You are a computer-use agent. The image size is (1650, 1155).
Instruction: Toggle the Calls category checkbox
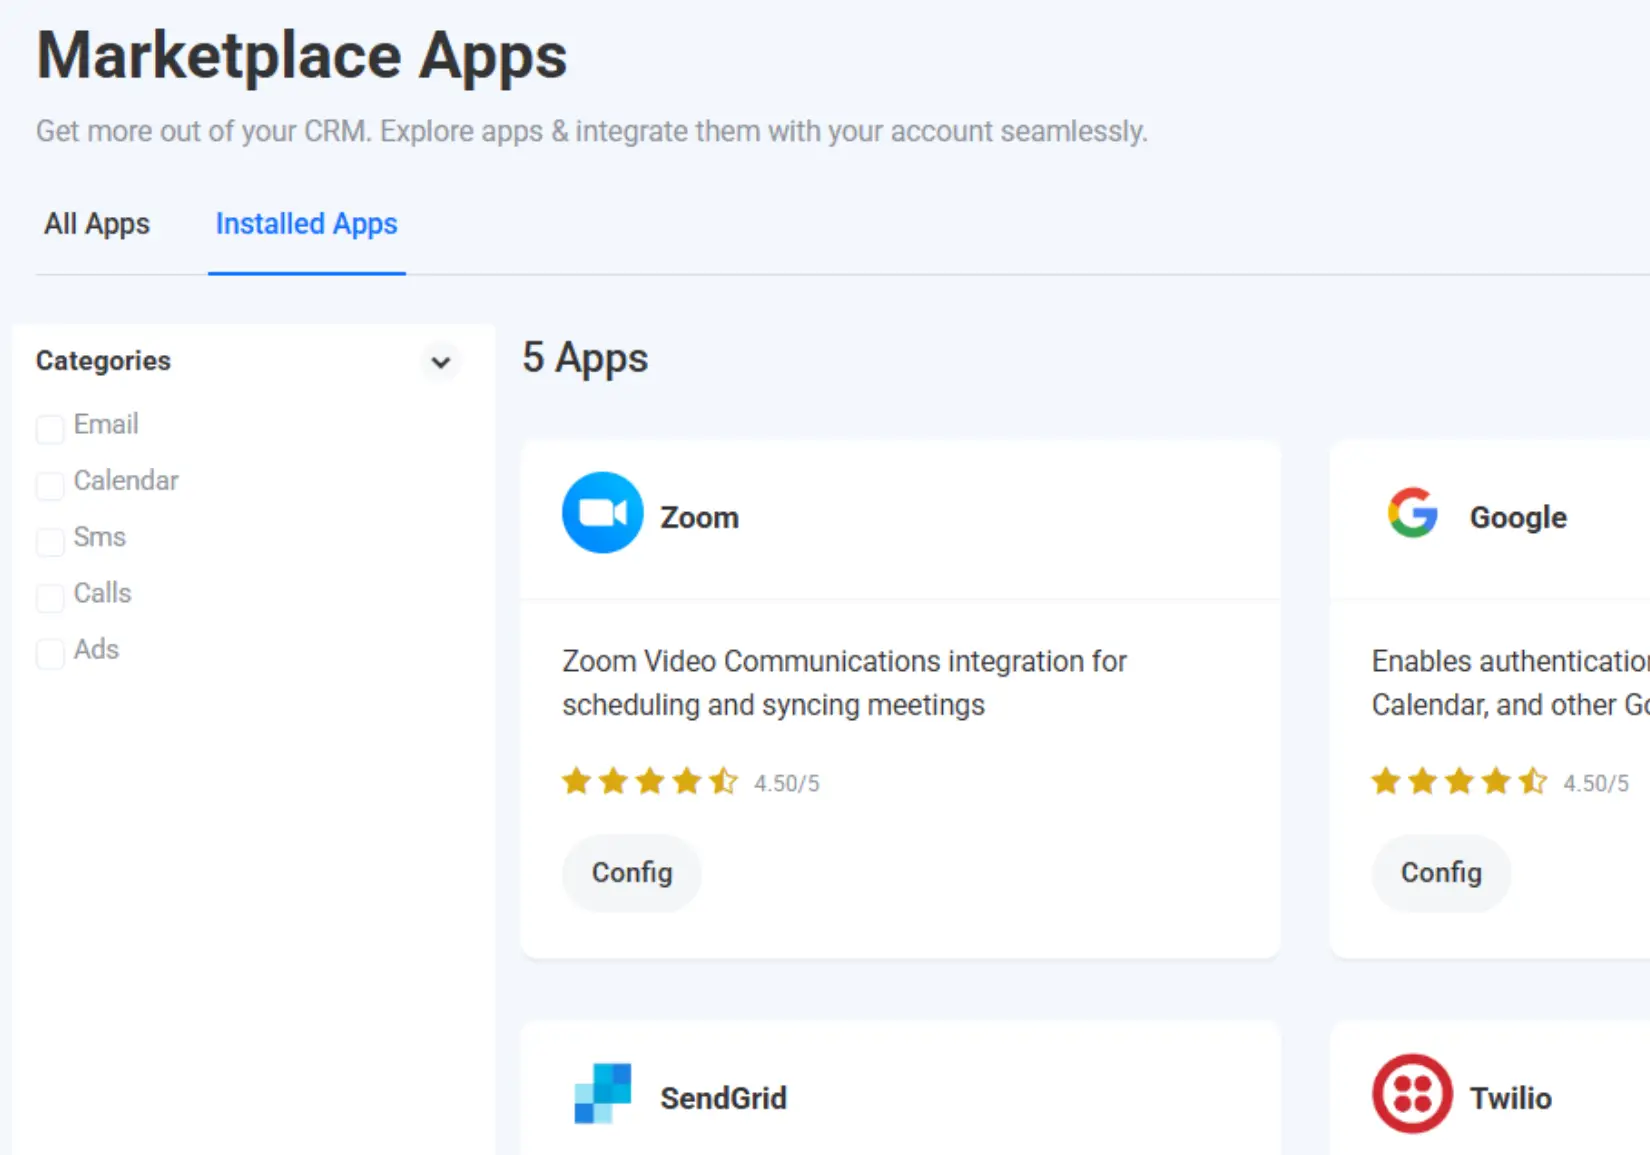coord(50,597)
